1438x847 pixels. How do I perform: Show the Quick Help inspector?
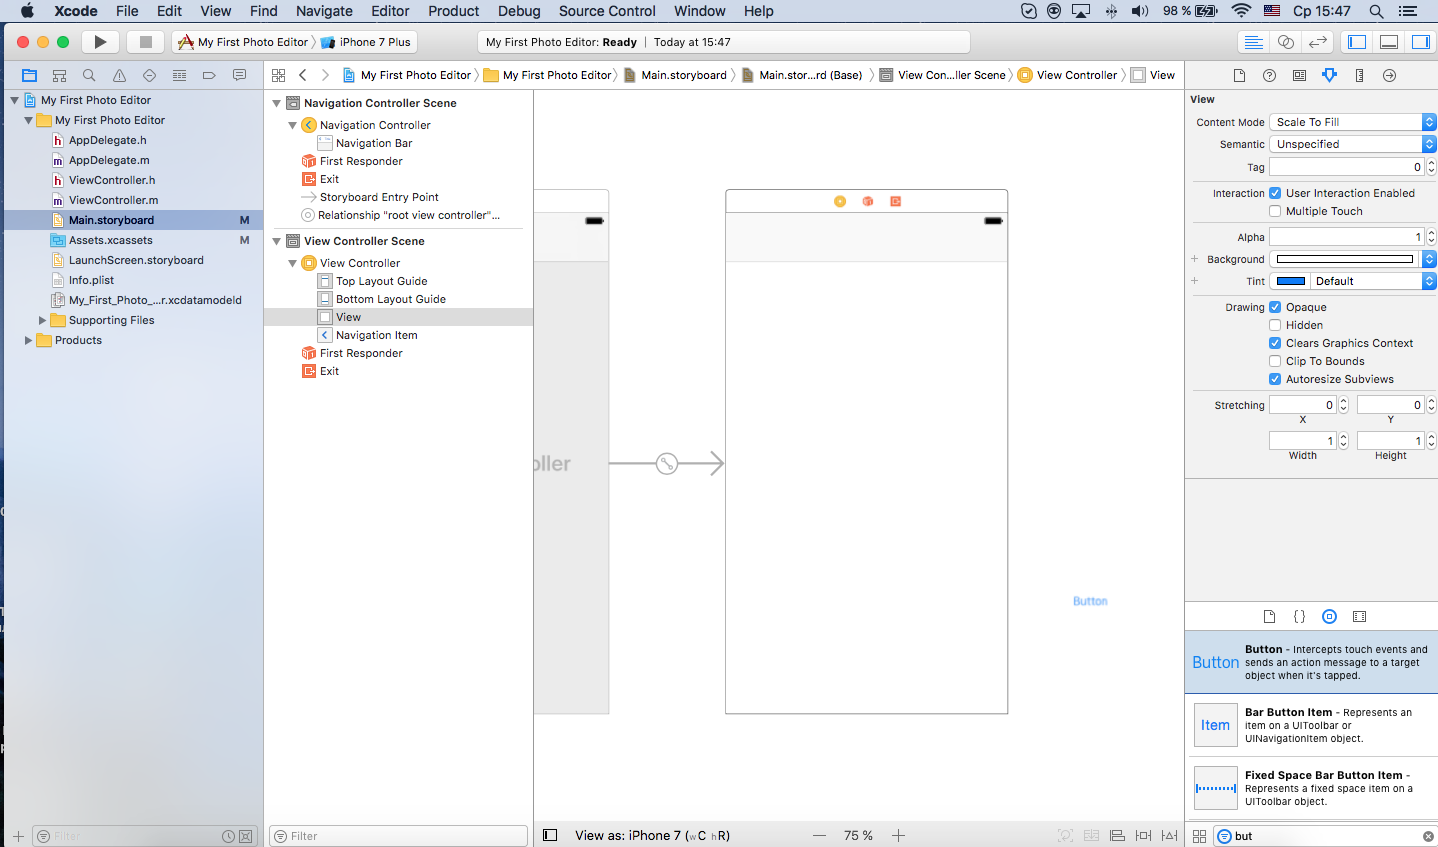click(1269, 75)
